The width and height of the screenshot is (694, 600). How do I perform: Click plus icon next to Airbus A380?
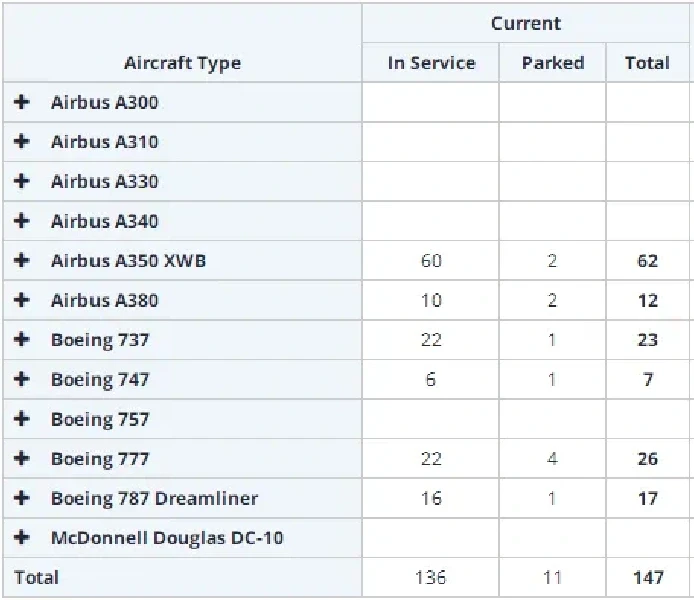22,300
